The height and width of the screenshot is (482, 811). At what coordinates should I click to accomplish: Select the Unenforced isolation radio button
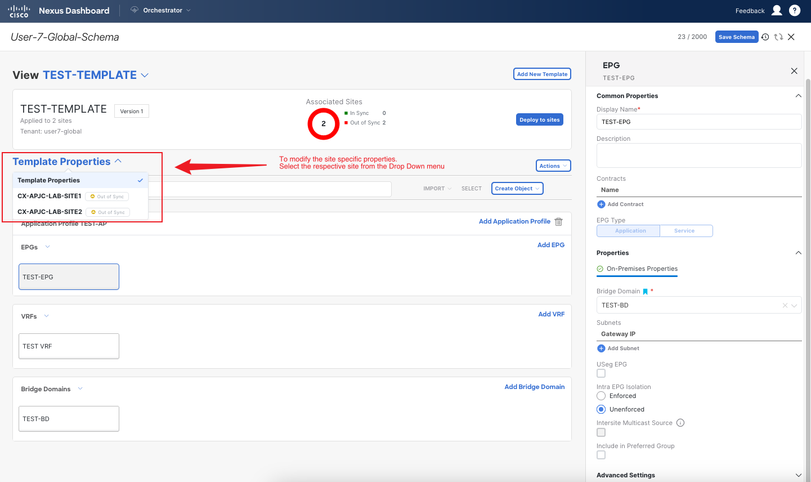click(x=600, y=409)
